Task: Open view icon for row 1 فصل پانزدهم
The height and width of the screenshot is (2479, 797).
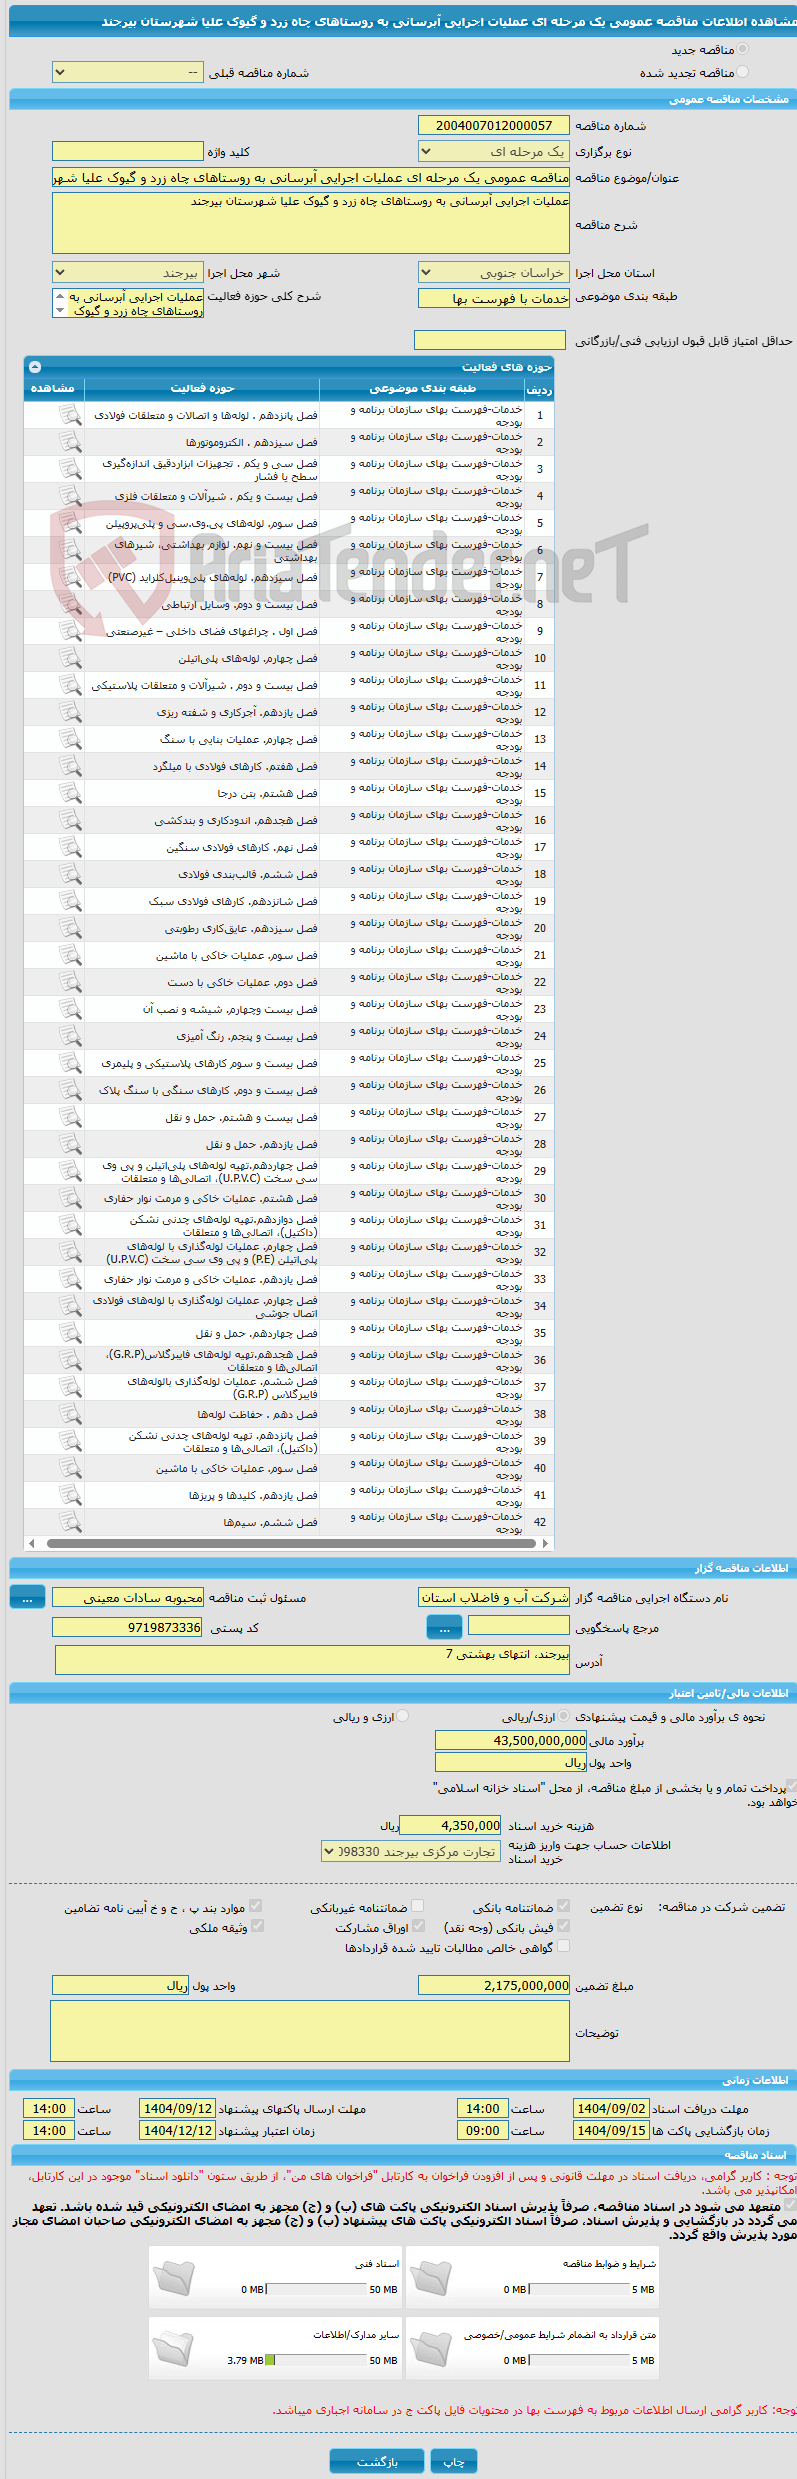Action: coord(69,415)
